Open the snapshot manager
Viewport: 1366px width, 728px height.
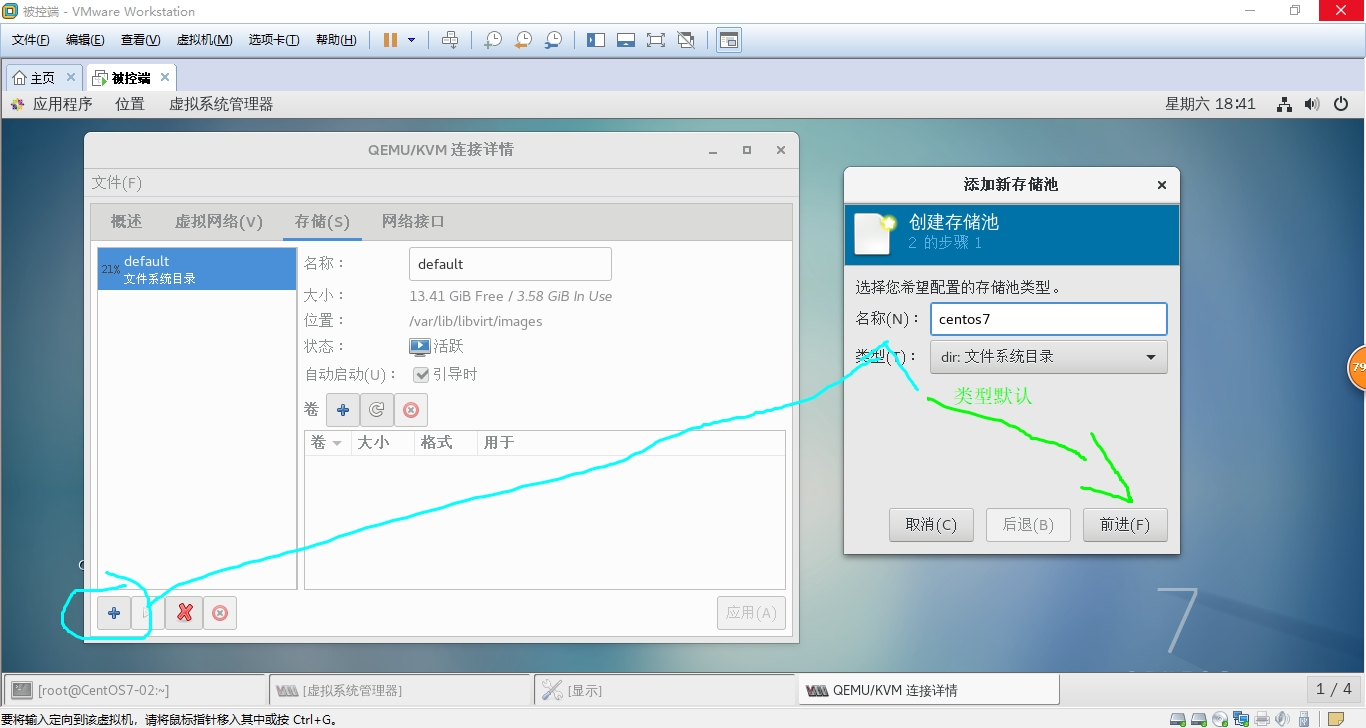[554, 40]
